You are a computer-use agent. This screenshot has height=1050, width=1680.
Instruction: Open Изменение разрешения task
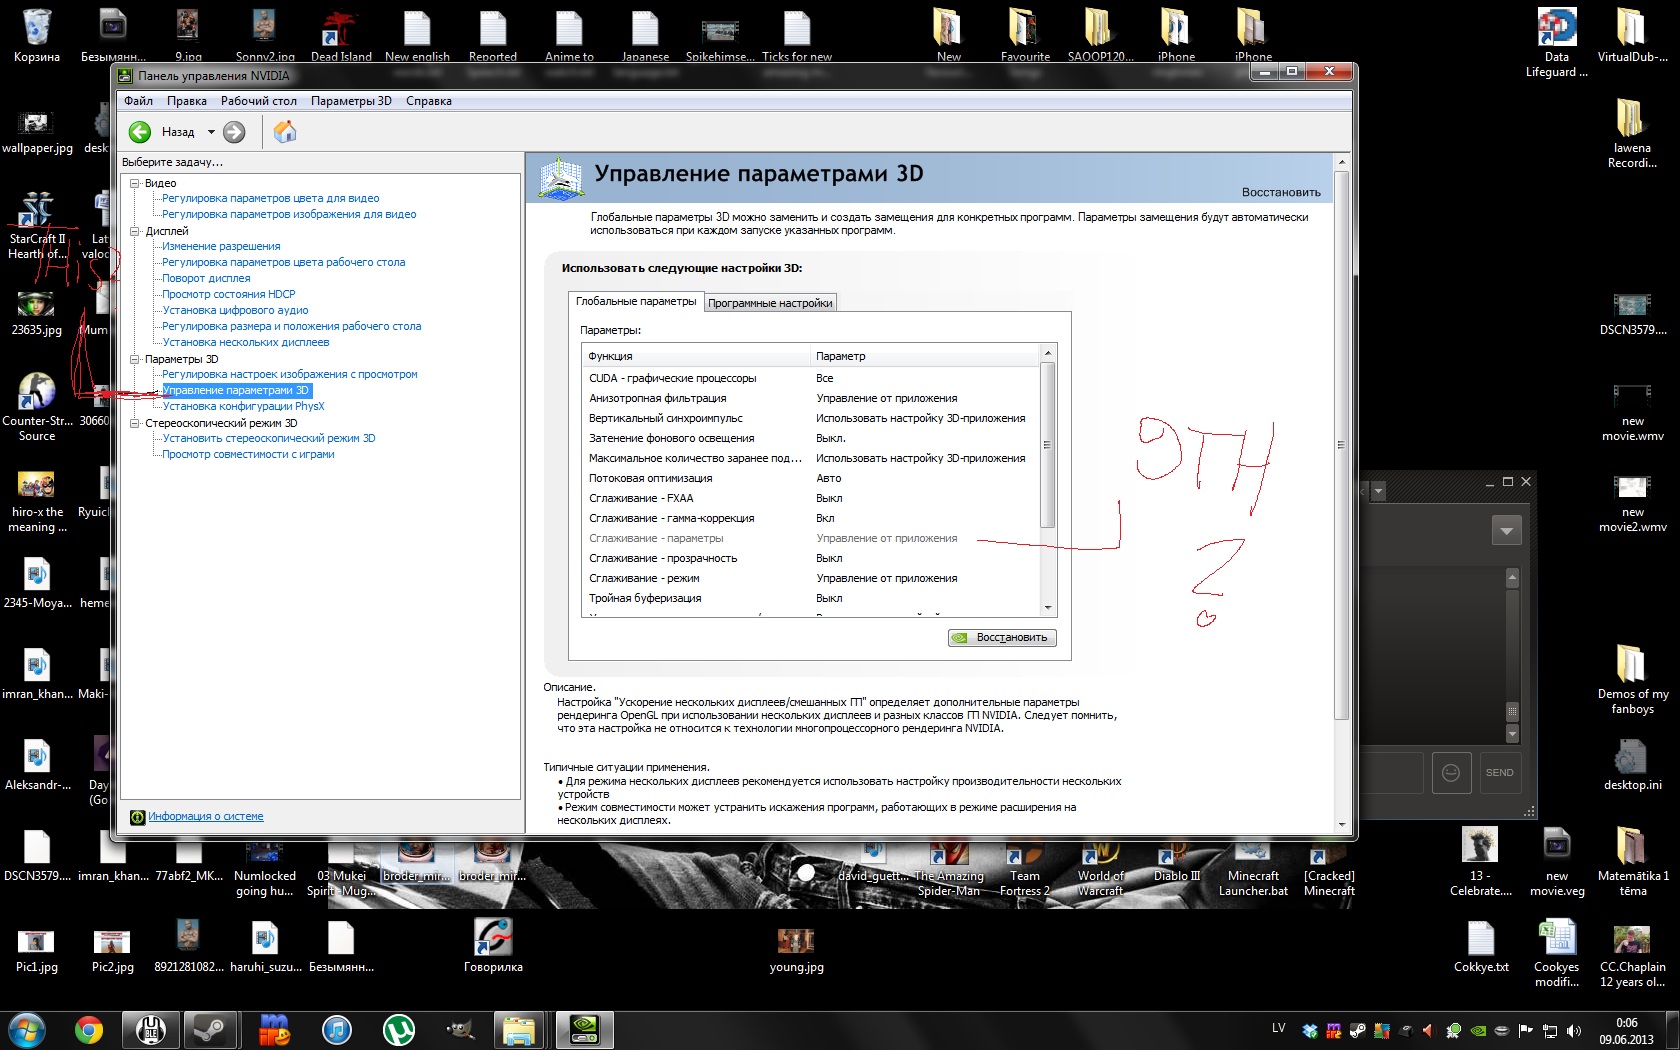(221, 246)
